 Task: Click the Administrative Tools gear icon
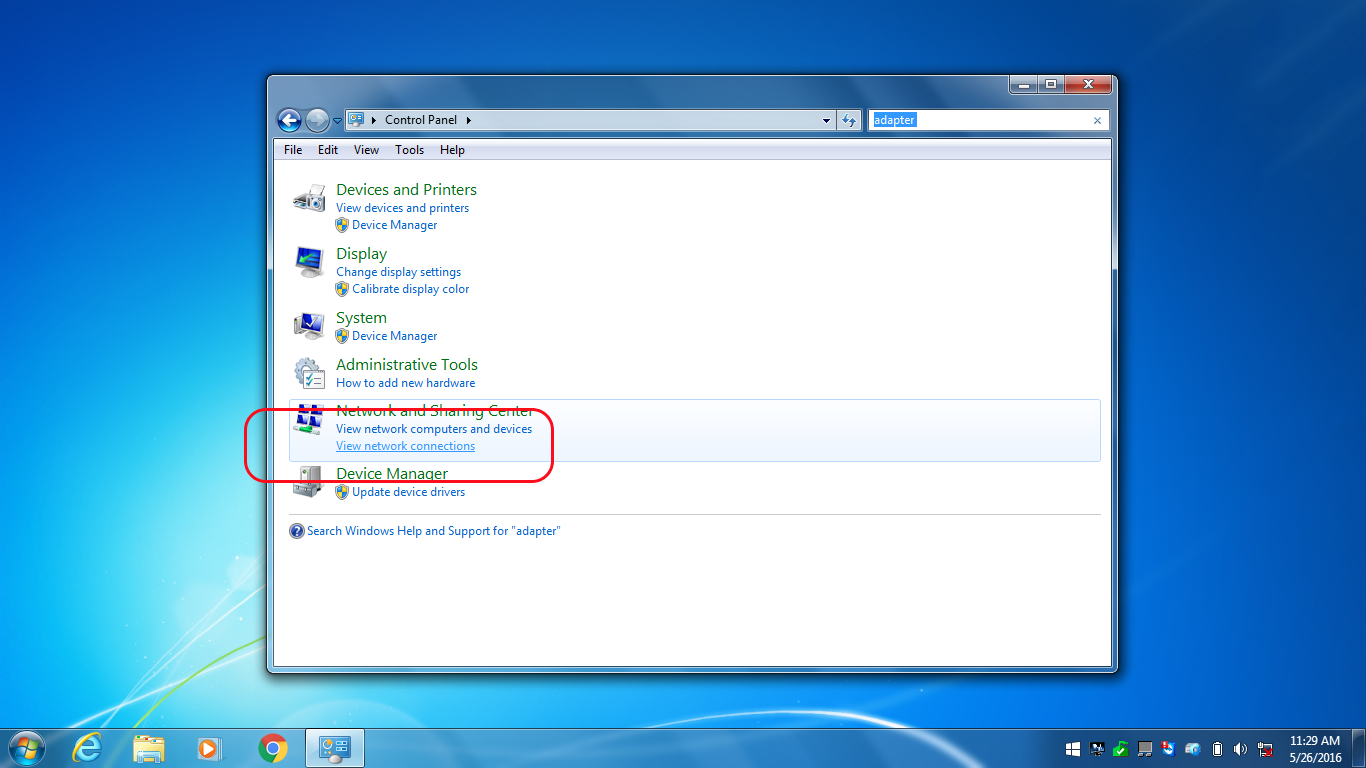click(309, 373)
